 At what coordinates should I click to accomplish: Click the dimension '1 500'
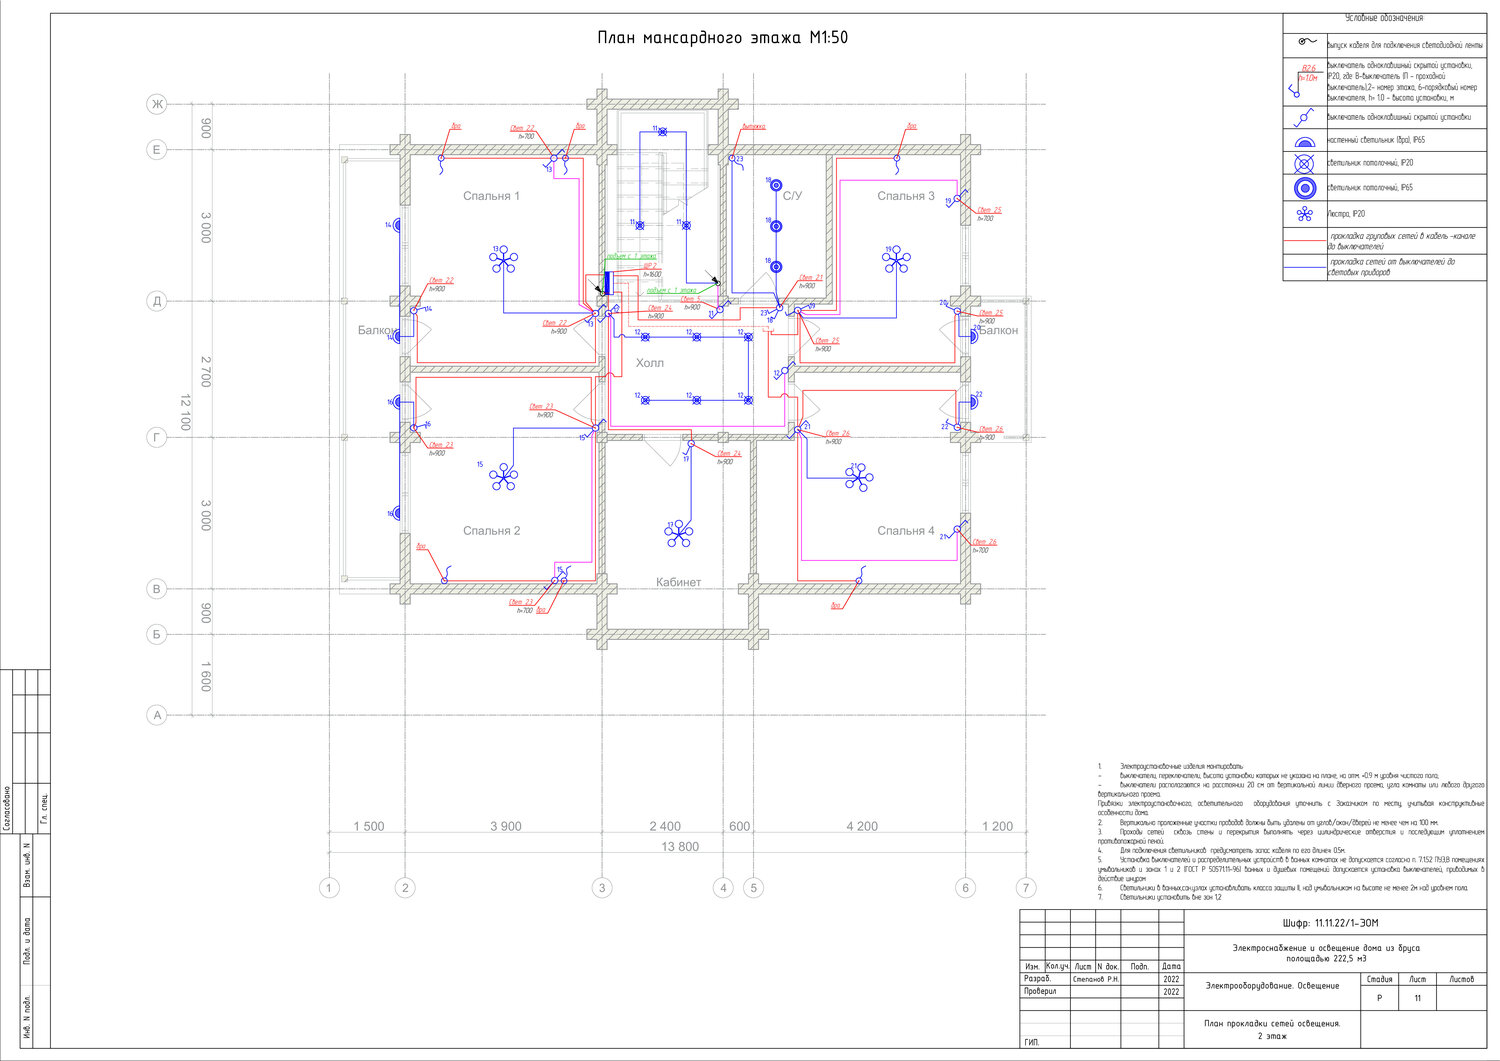point(369,827)
